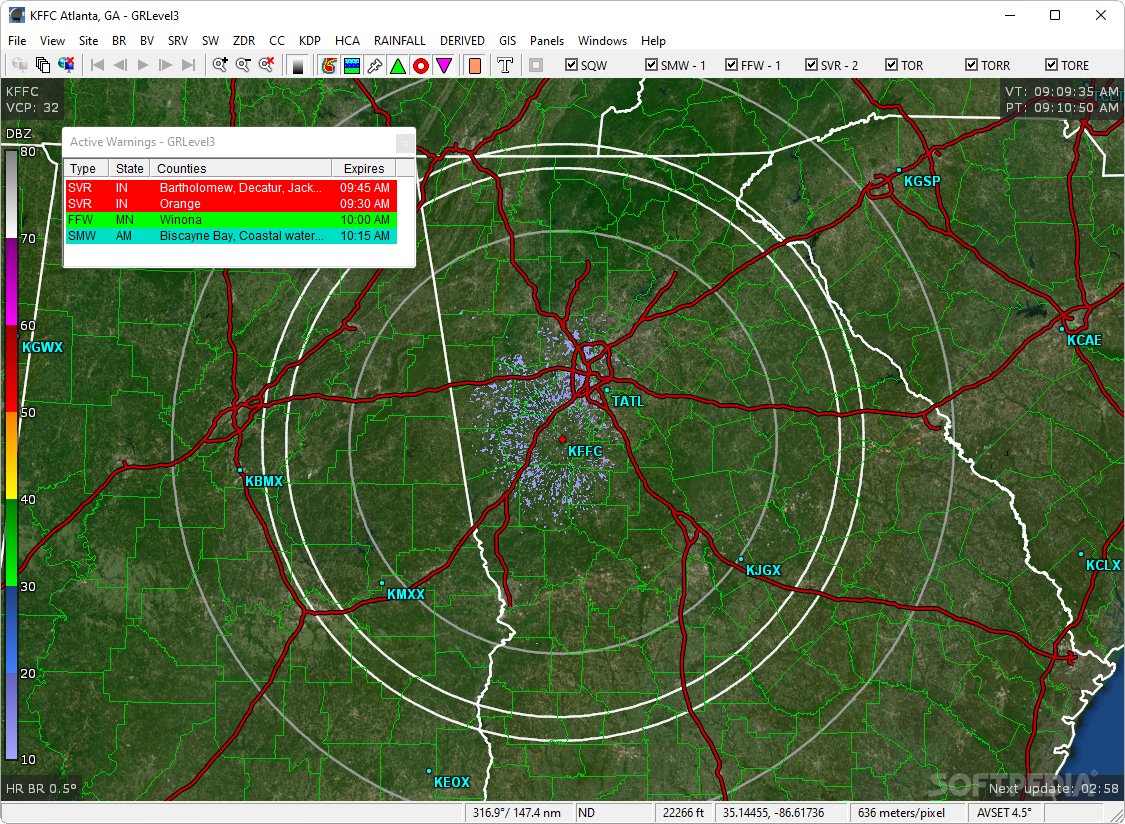This screenshot has width=1125, height=824.
Task: Toggle the red circle mesocyclone icon
Action: [x=420, y=65]
